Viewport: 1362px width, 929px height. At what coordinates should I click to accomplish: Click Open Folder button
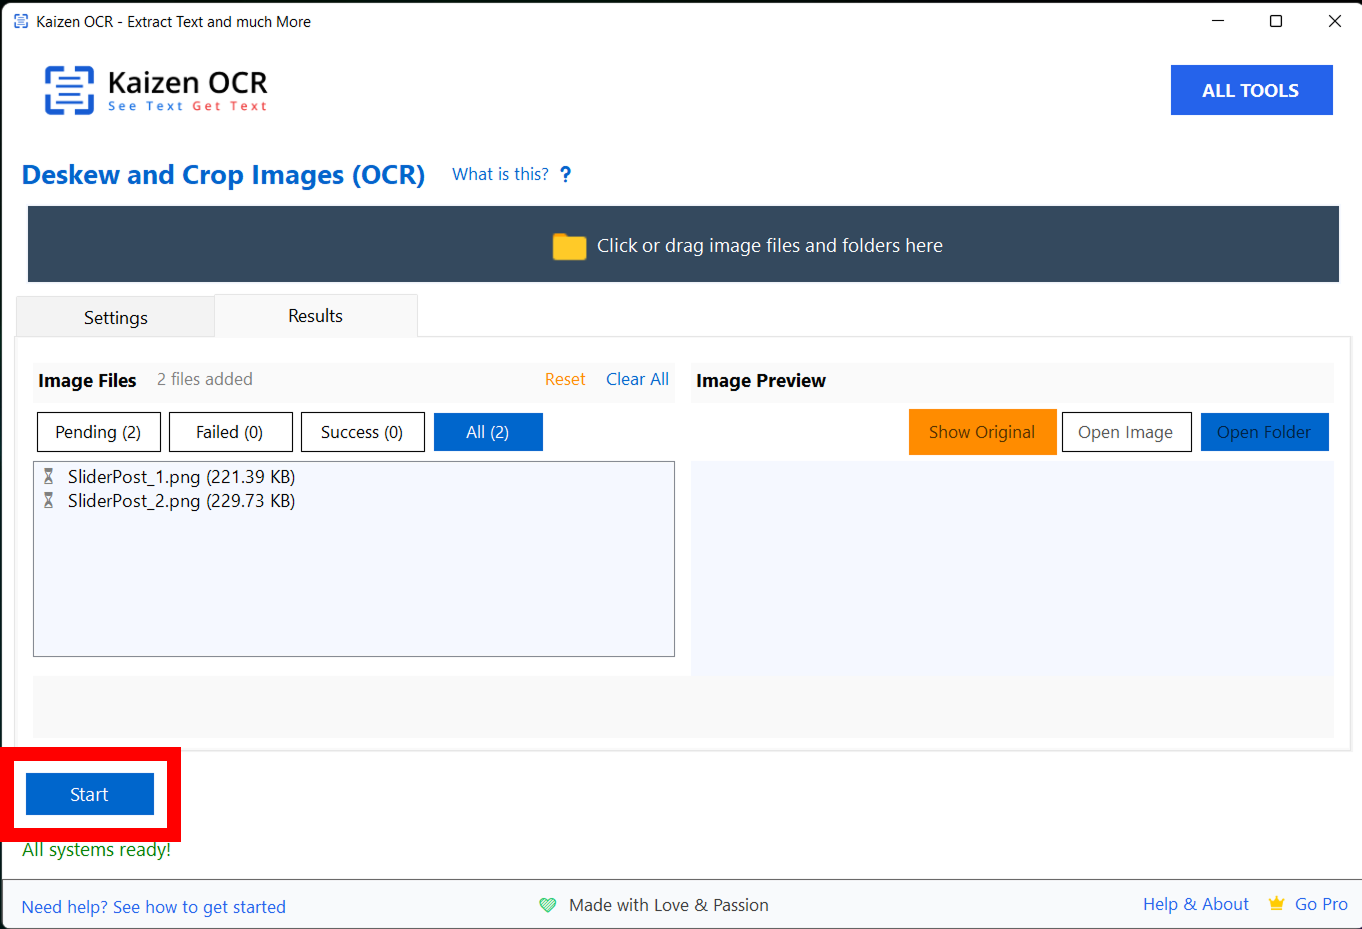click(1263, 432)
